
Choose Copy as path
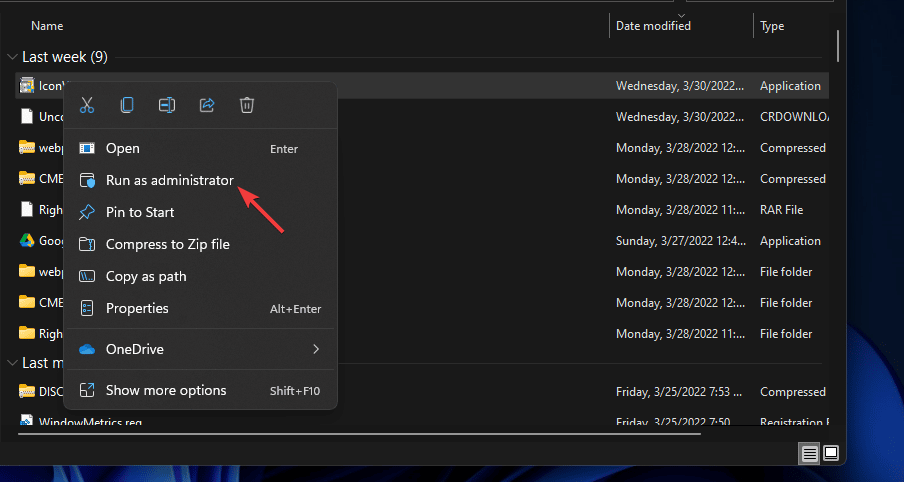pos(200,277)
